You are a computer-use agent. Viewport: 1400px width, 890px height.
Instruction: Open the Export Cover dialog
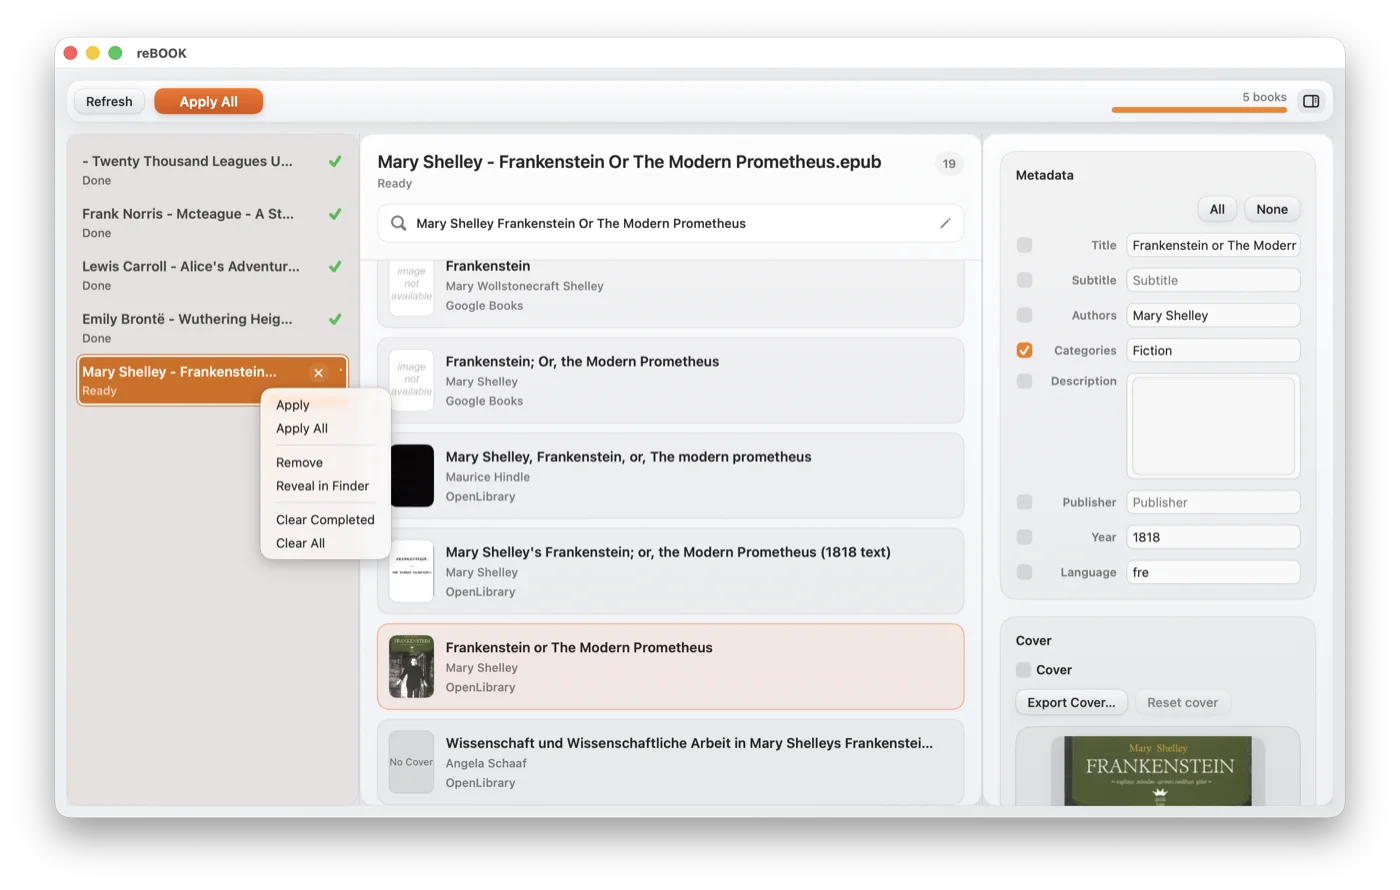(x=1070, y=702)
